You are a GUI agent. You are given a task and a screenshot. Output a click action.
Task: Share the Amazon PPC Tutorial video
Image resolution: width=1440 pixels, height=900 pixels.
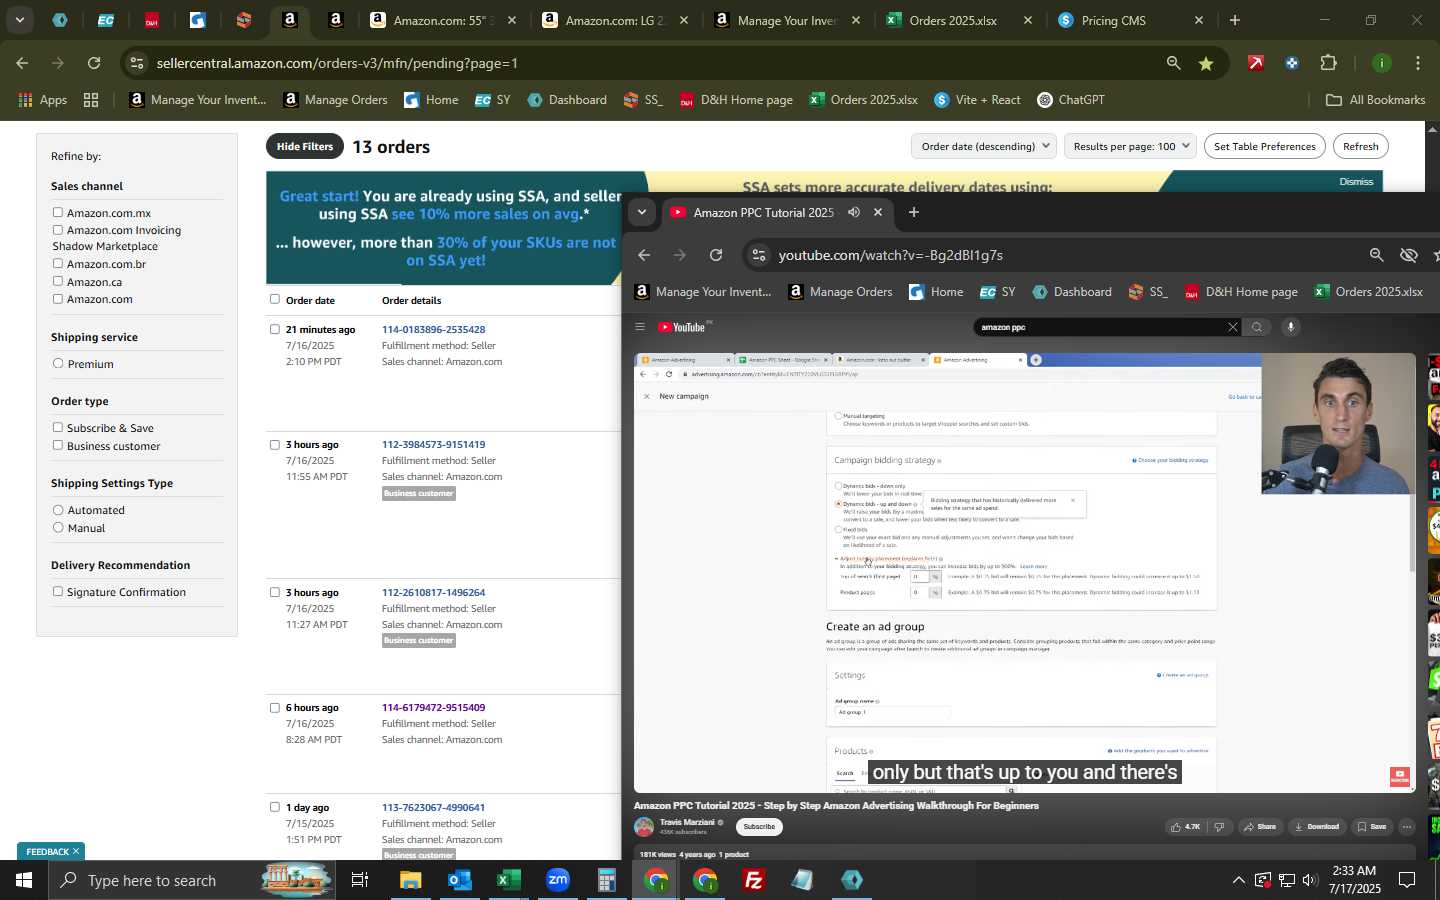tap(1259, 827)
